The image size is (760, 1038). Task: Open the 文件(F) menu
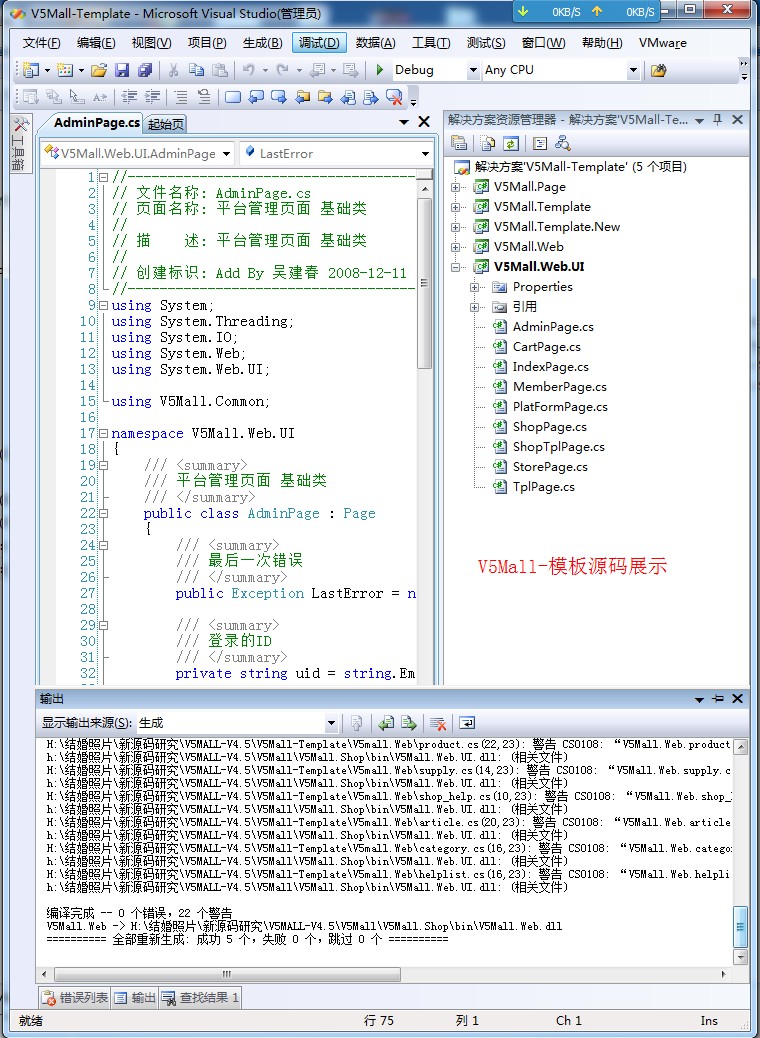click(42, 43)
